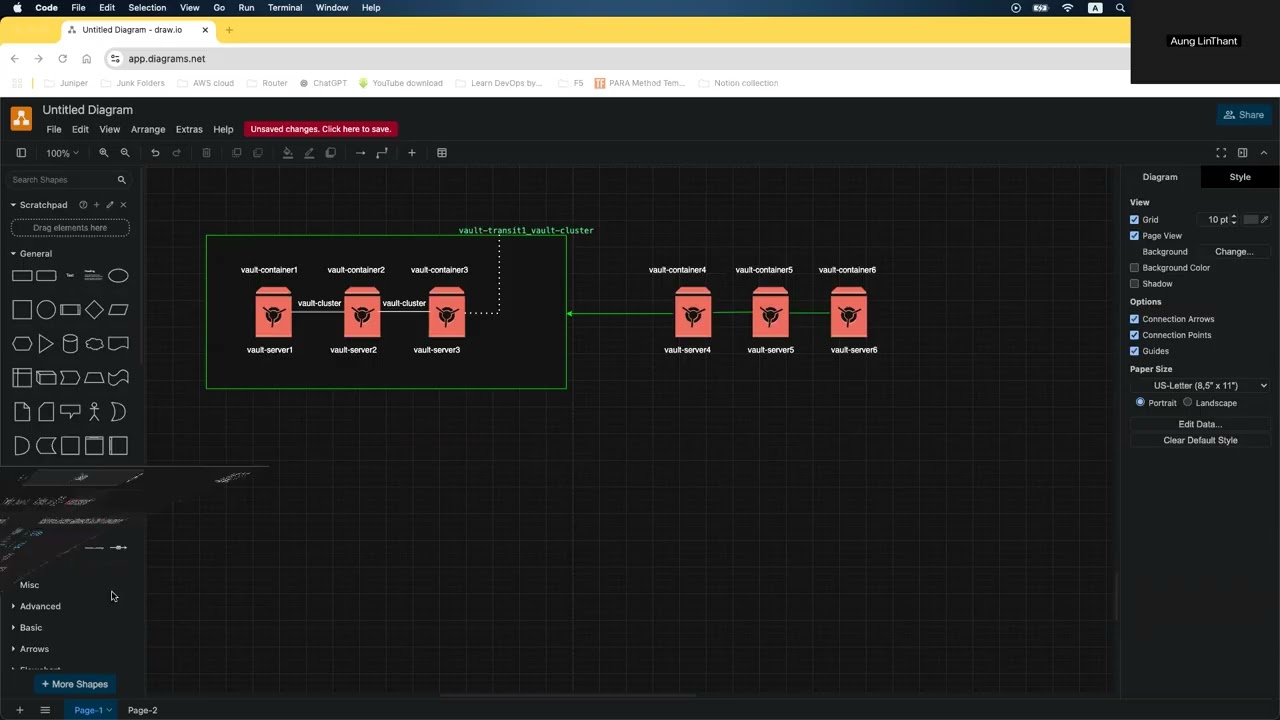Click the background Change... button

pyautogui.click(x=1234, y=252)
